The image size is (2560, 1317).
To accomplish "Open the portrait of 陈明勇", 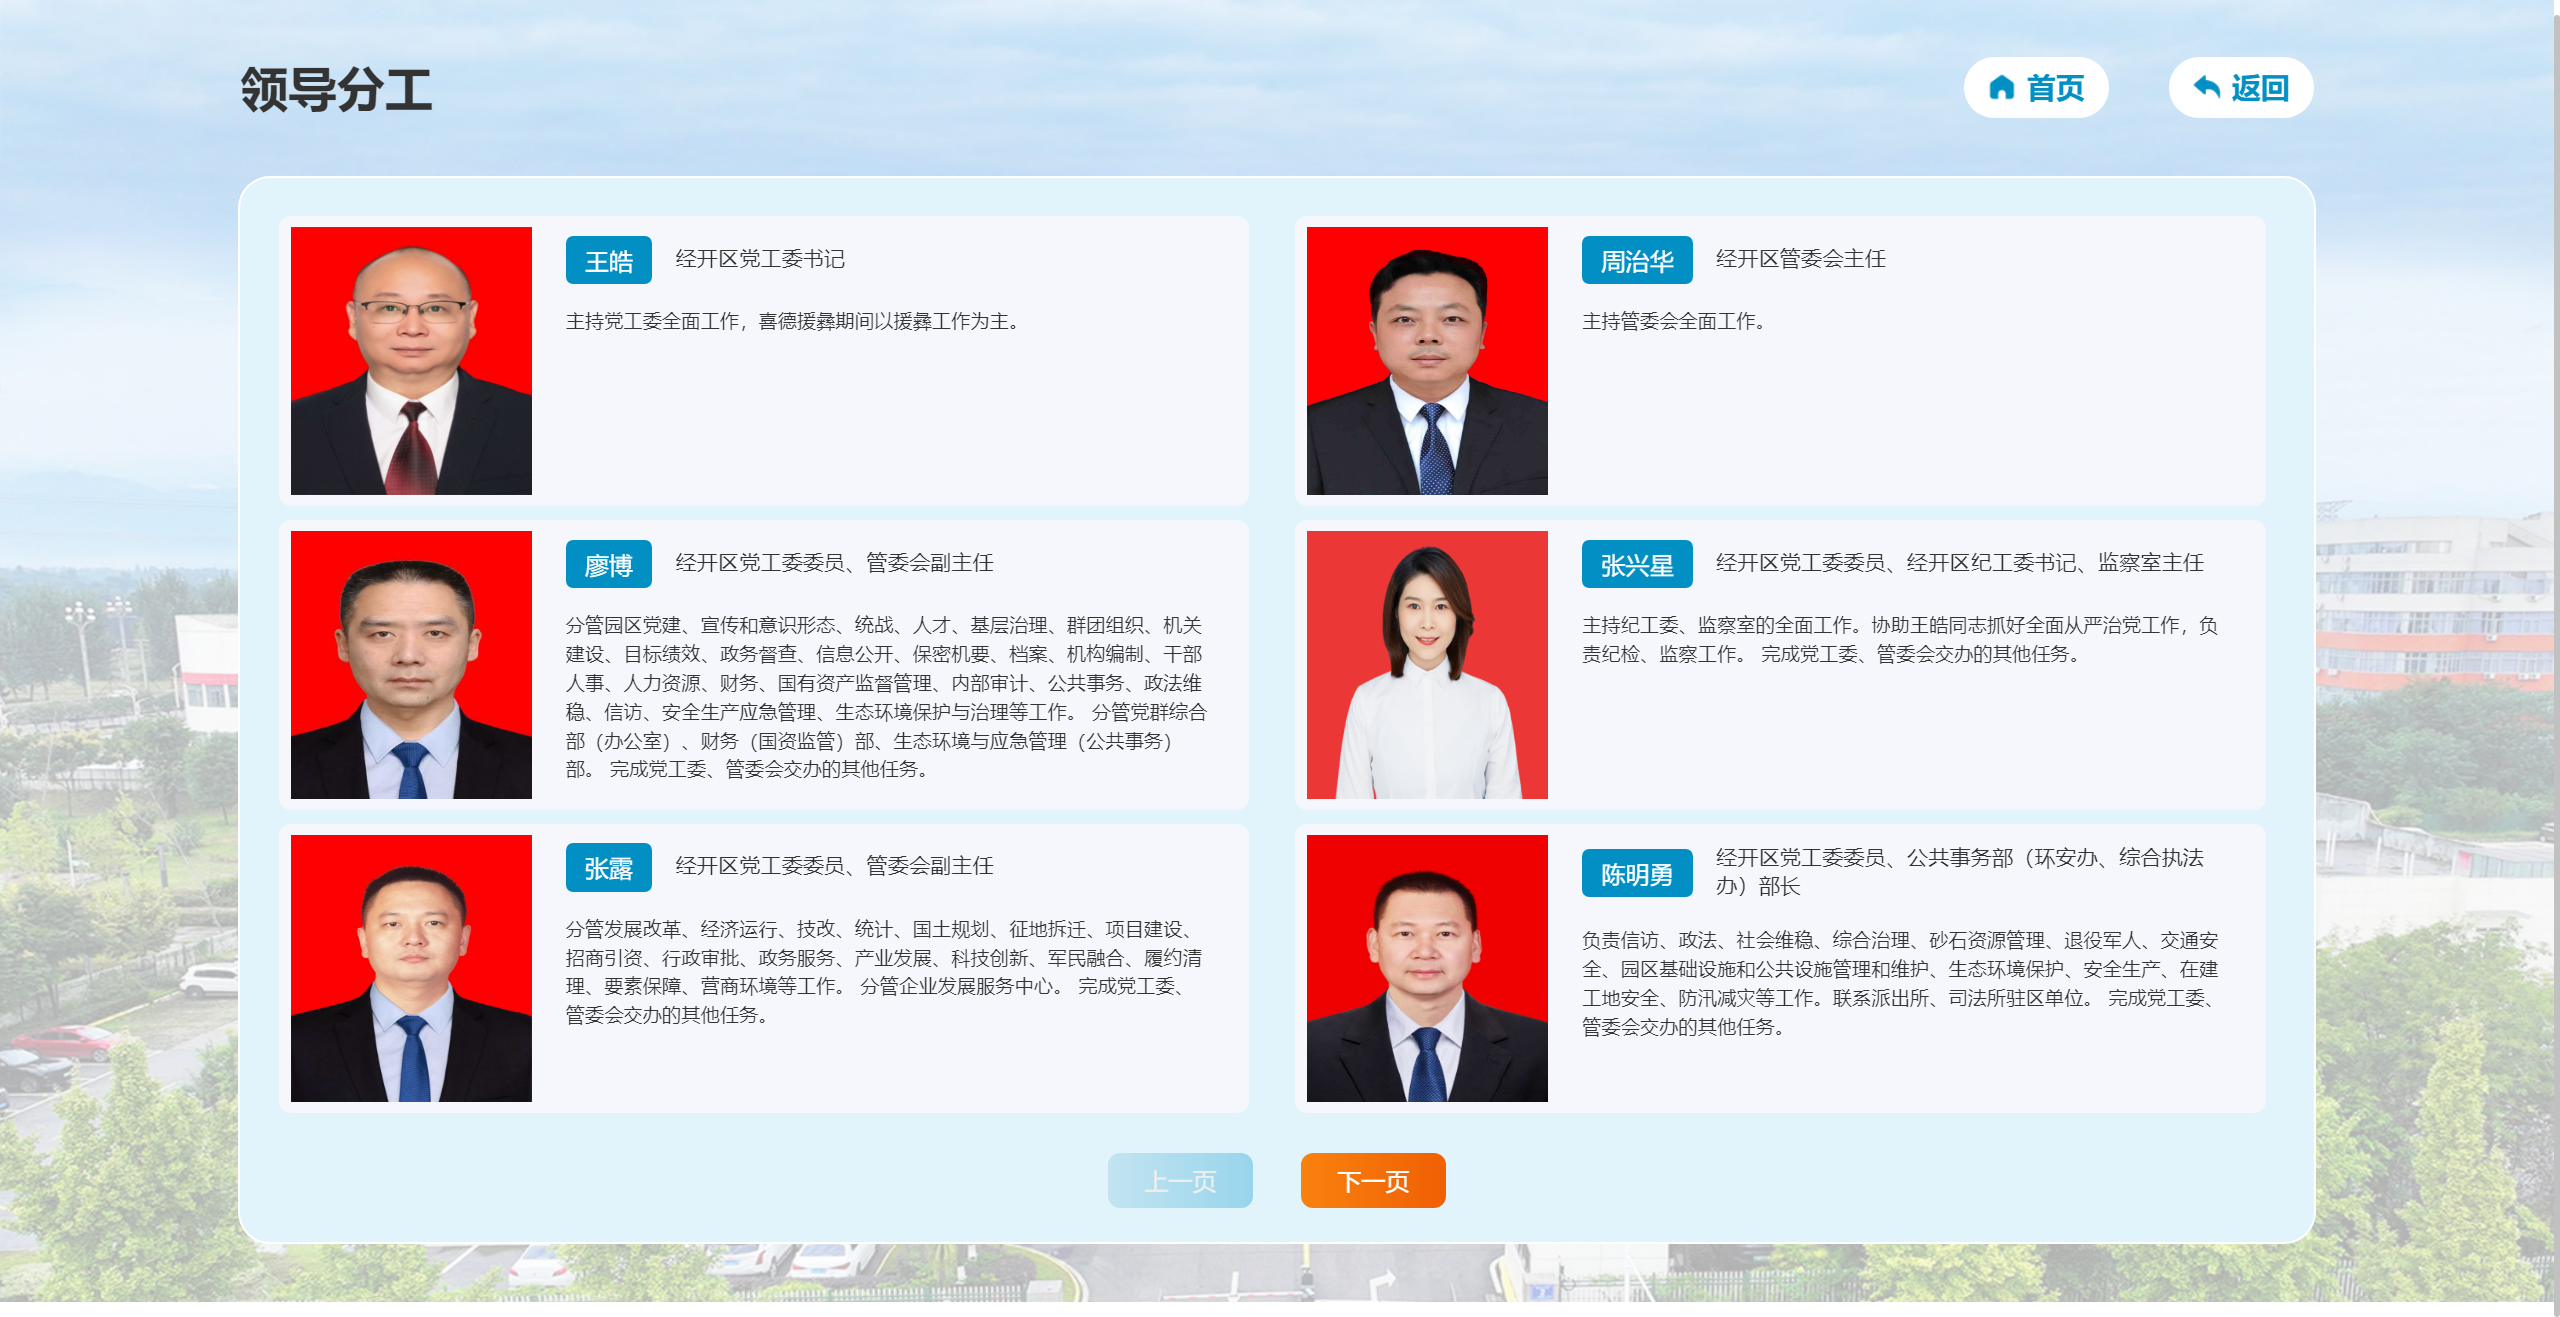I will tap(1427, 968).
